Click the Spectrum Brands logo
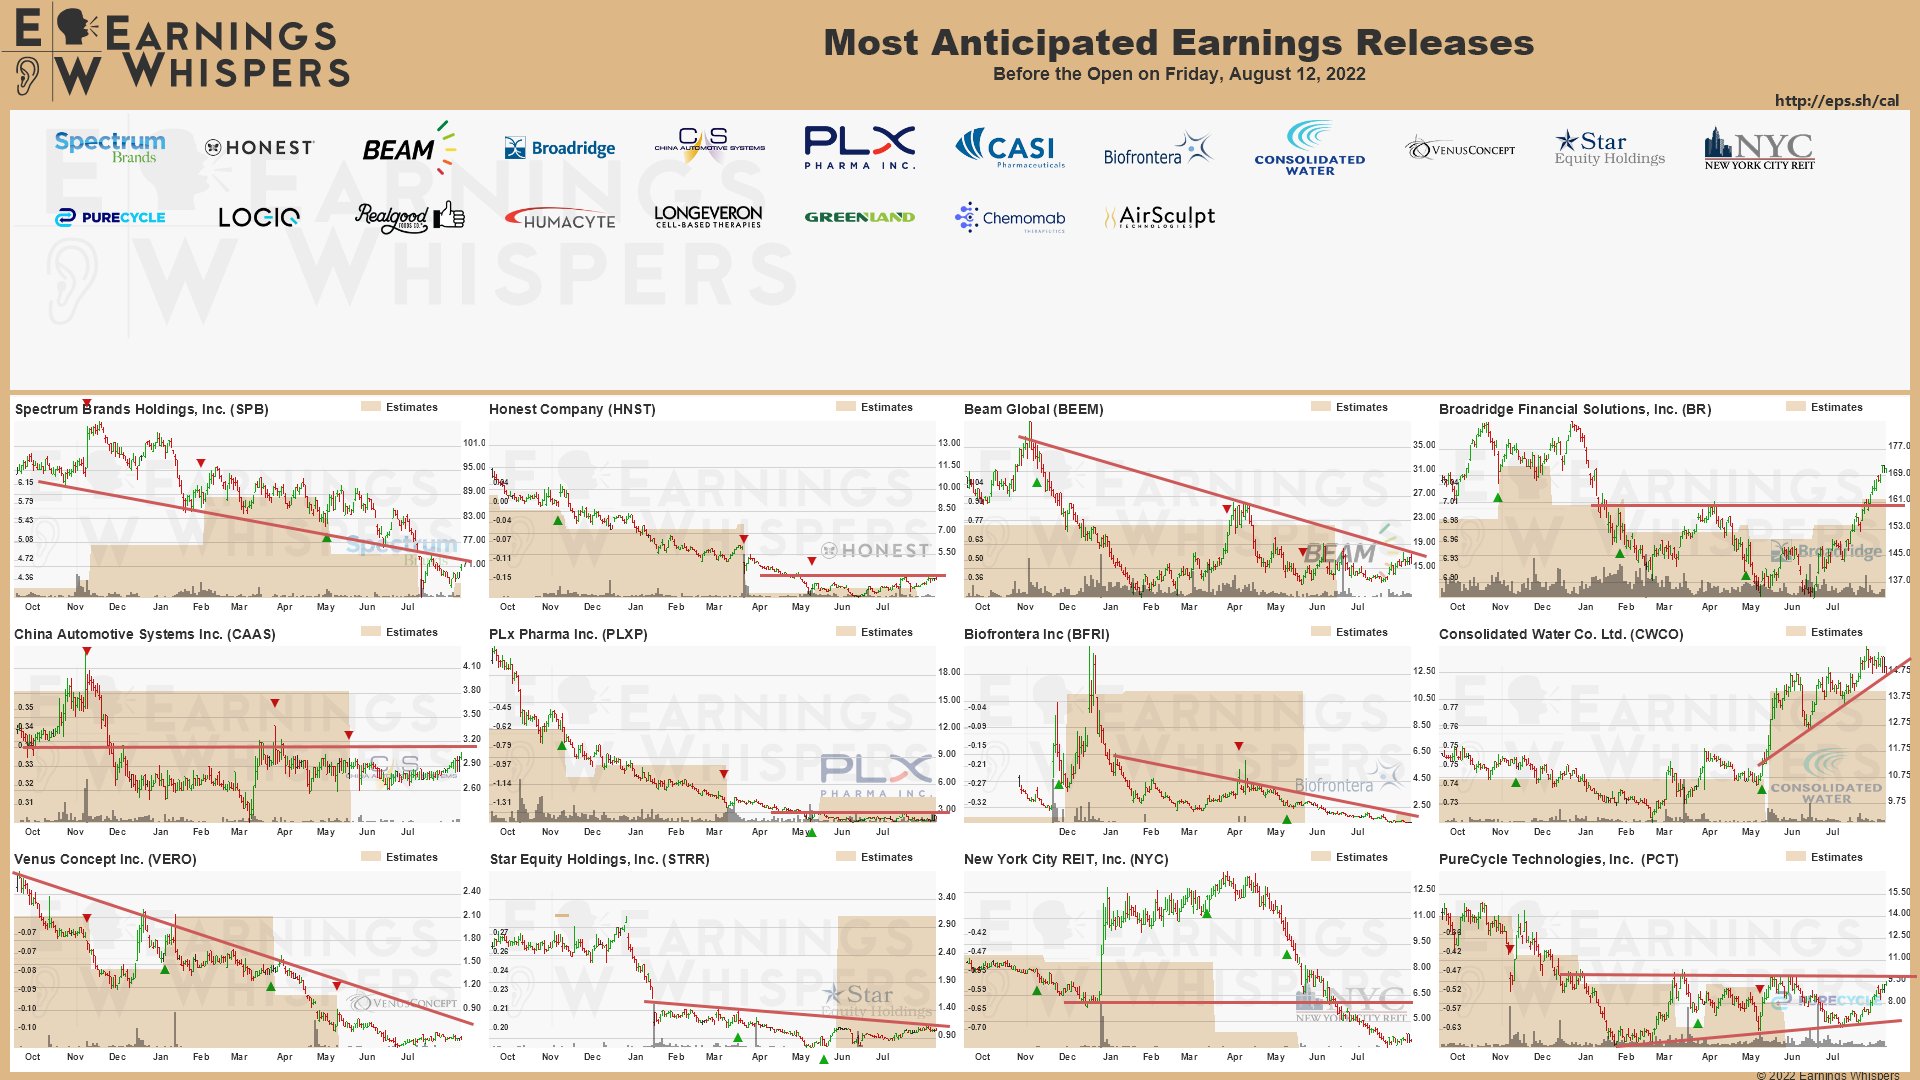This screenshot has height=1080, width=1920. (110, 147)
